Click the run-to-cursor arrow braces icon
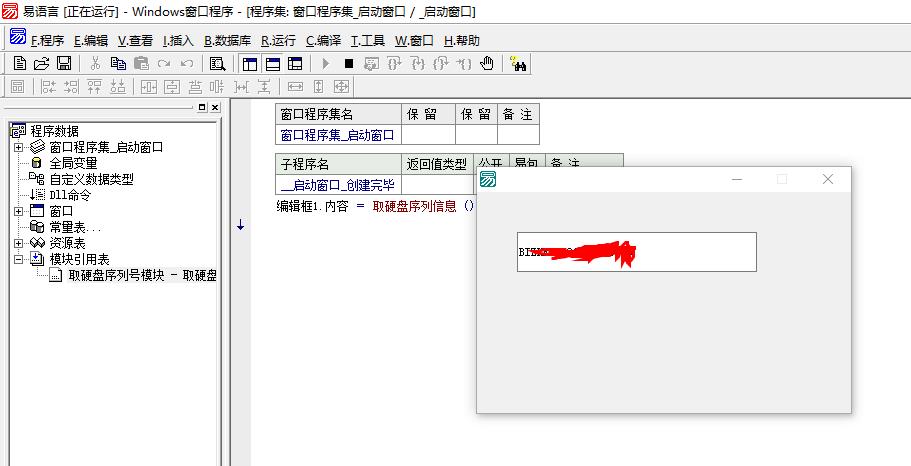The height and width of the screenshot is (466, 911). [464, 64]
